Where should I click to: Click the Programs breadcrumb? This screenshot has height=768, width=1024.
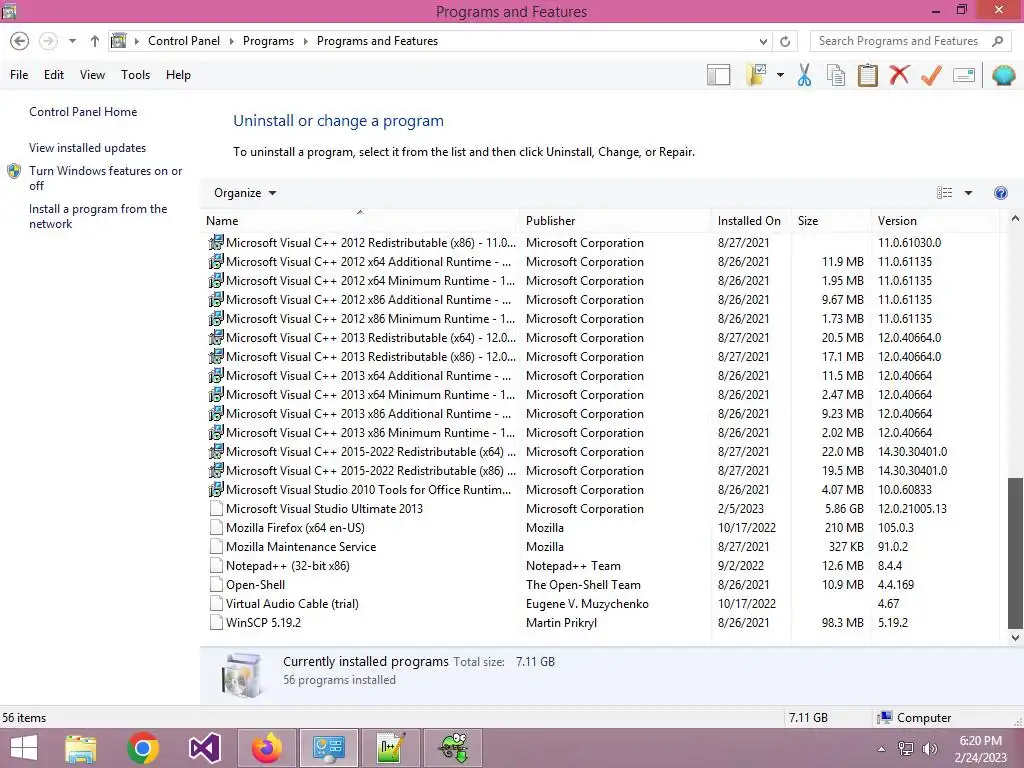(x=268, y=41)
